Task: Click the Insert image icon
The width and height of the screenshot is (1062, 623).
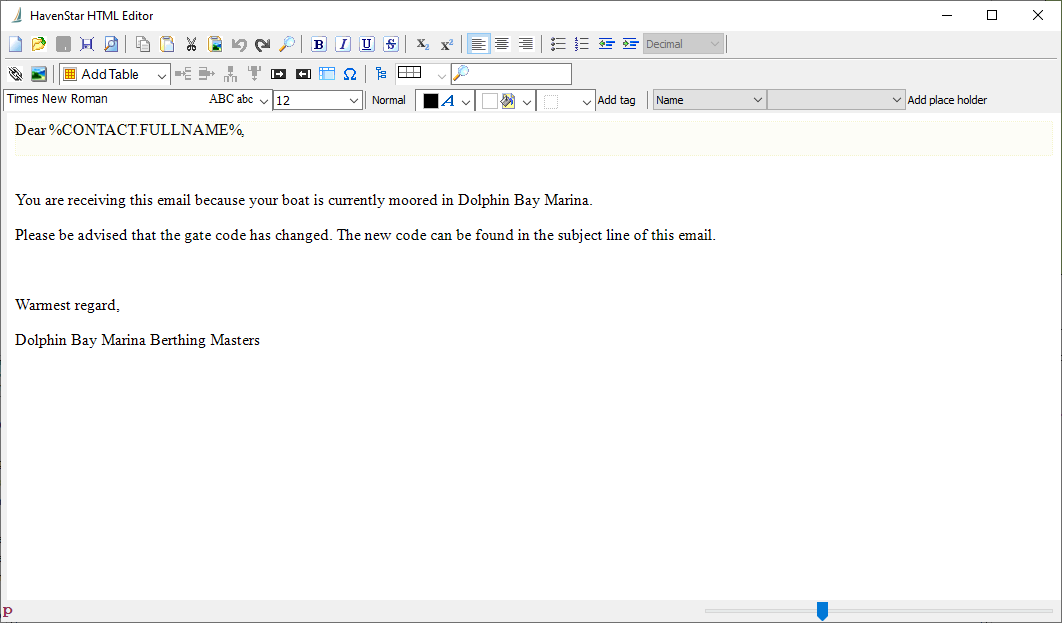Action: click(39, 74)
